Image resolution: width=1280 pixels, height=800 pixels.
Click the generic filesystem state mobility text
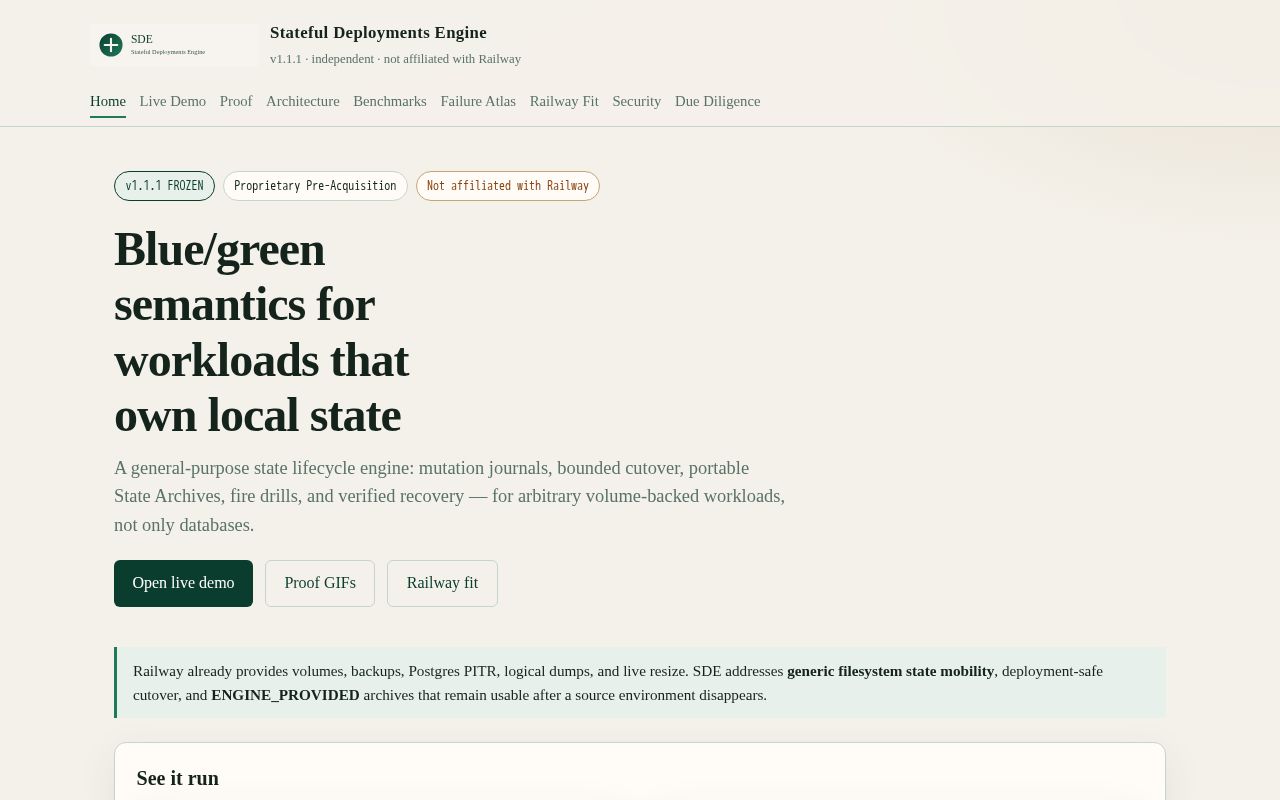(x=890, y=671)
